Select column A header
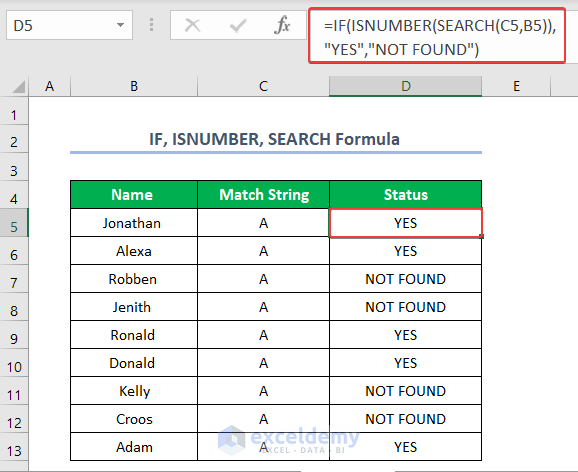 tap(49, 86)
